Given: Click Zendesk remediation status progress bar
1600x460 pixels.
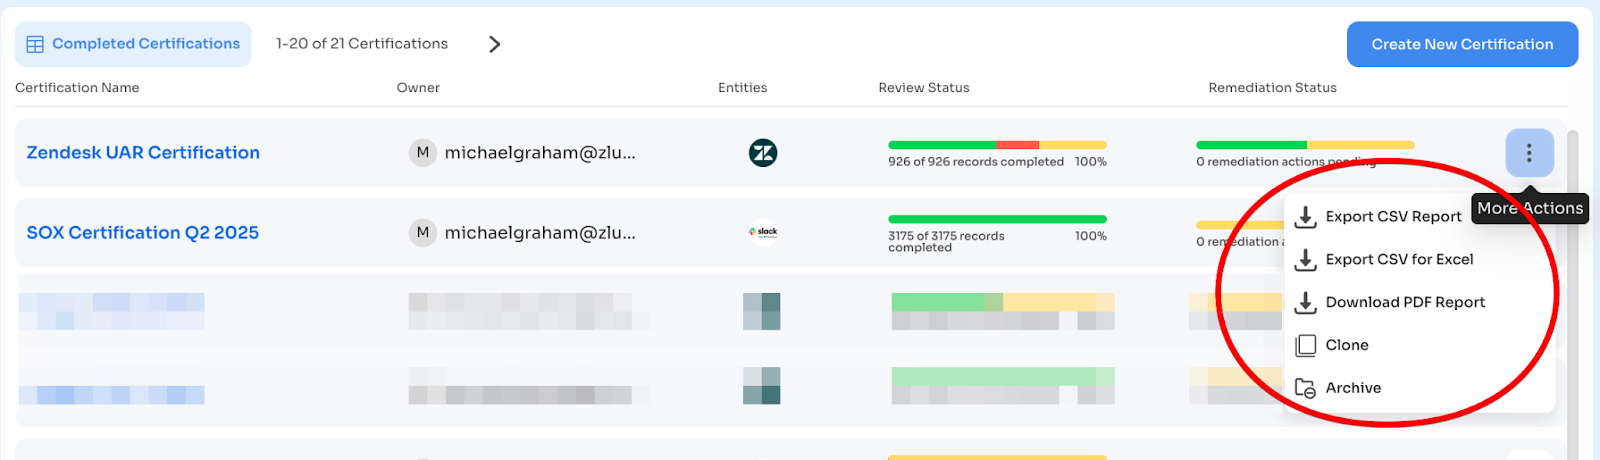Looking at the screenshot, I should tap(1305, 145).
